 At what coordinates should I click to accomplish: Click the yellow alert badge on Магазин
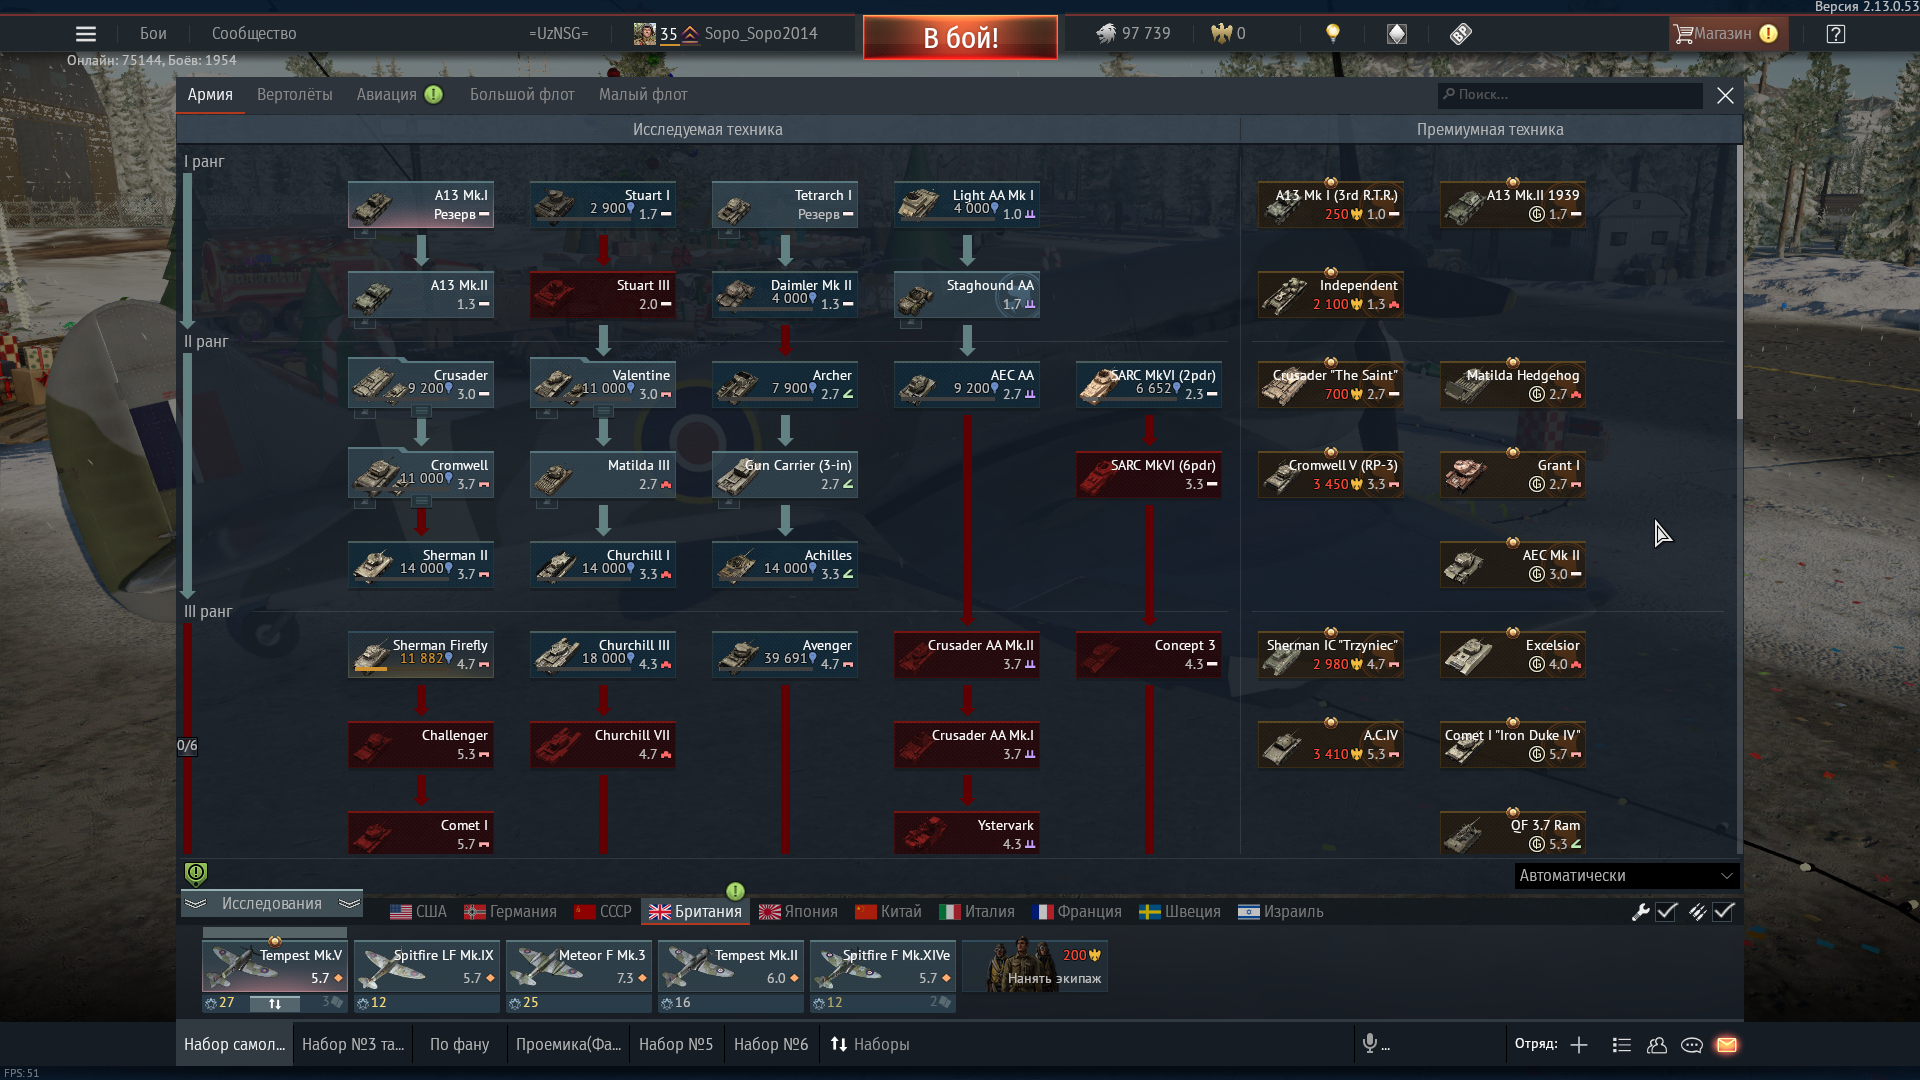[x=1768, y=34]
